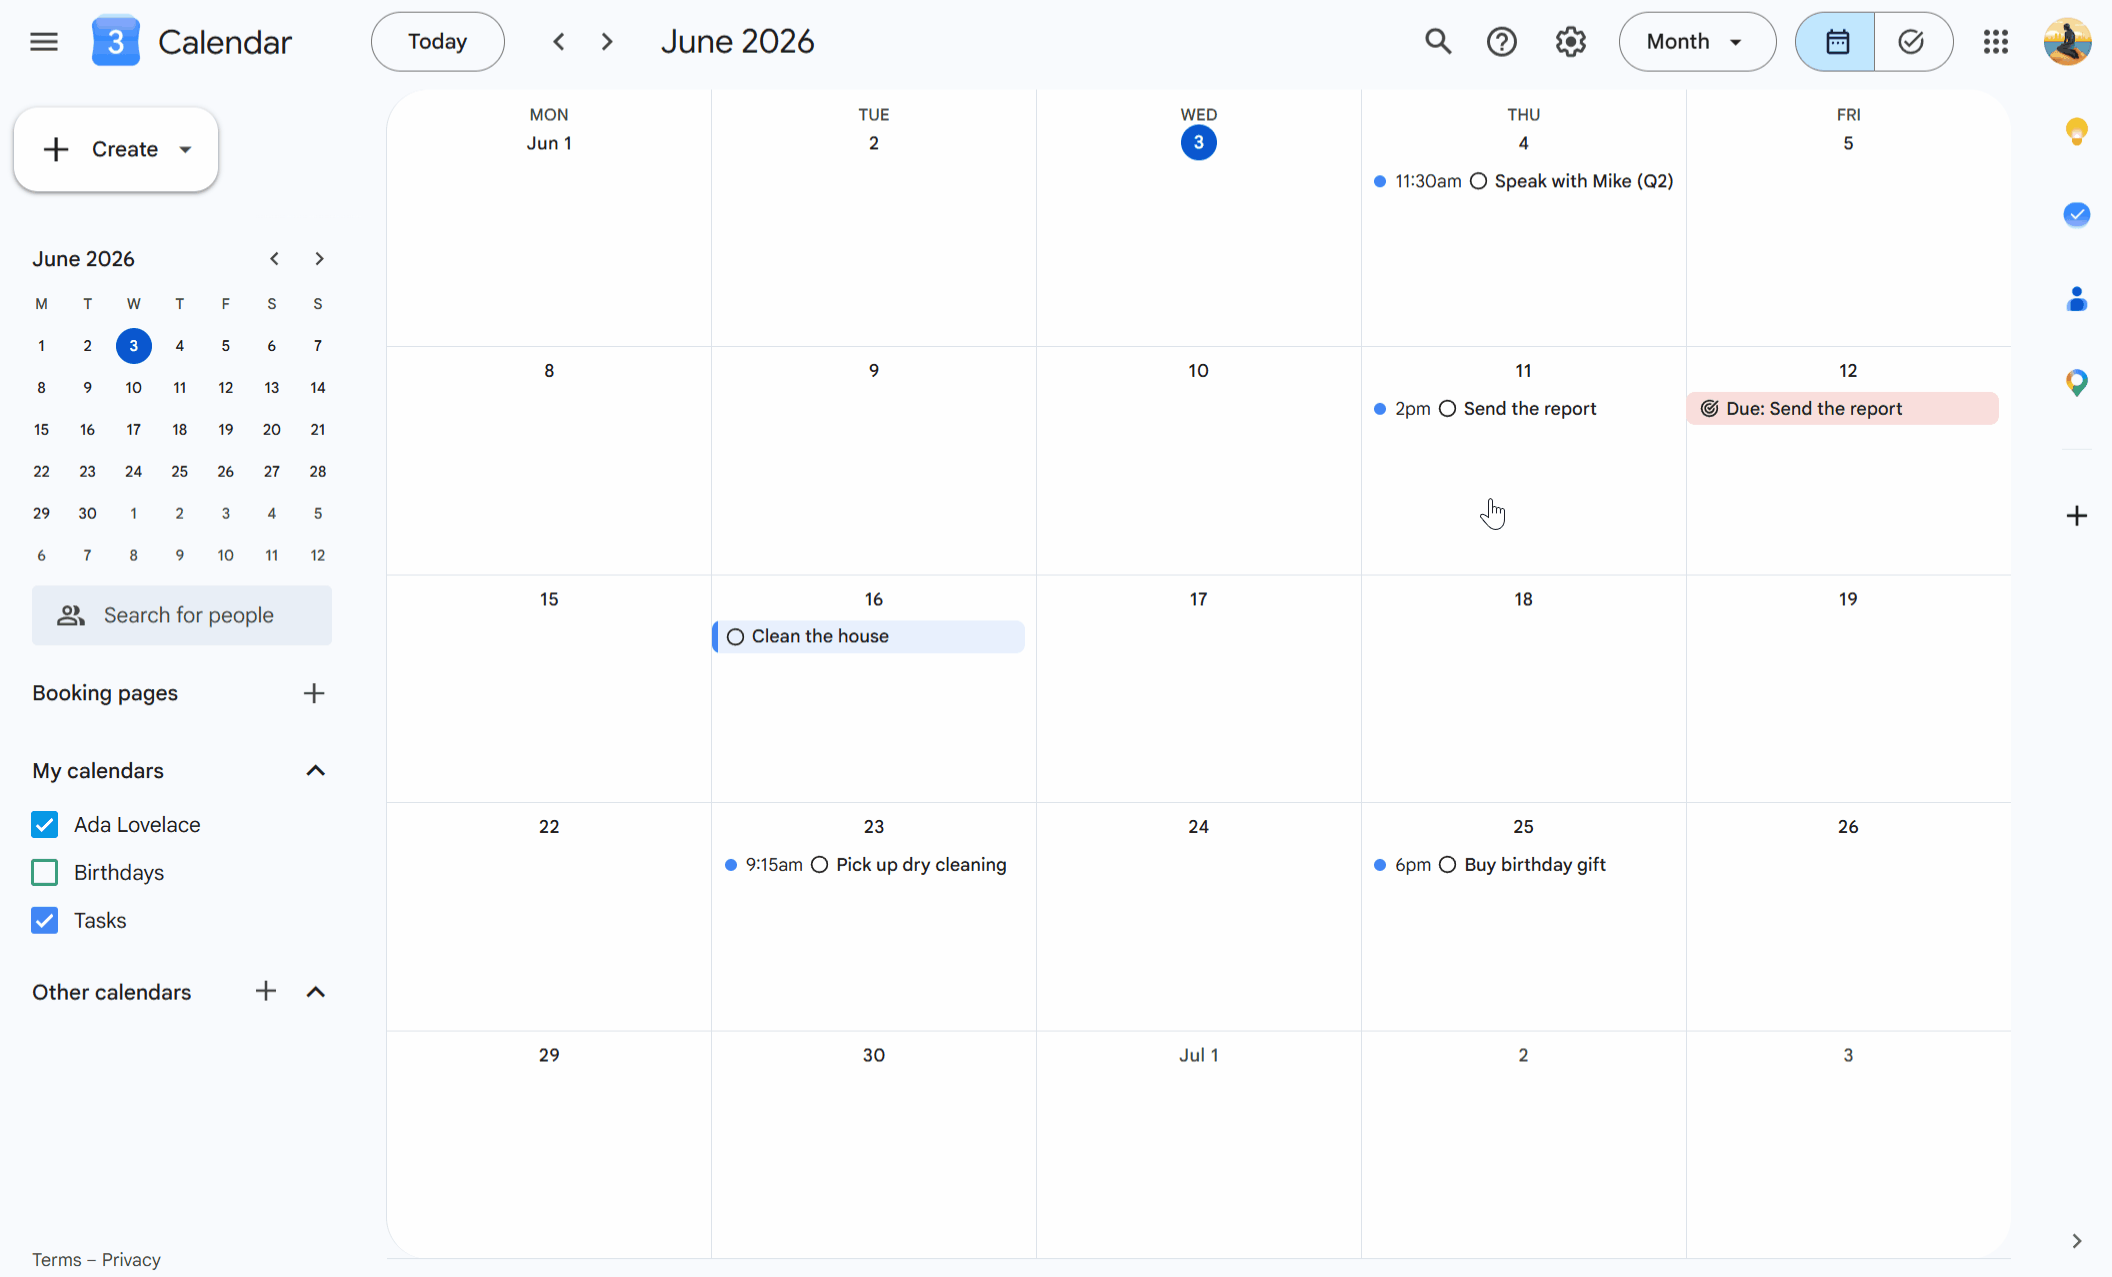
Task: Mini calendar previous month arrow
Action: click(274, 259)
